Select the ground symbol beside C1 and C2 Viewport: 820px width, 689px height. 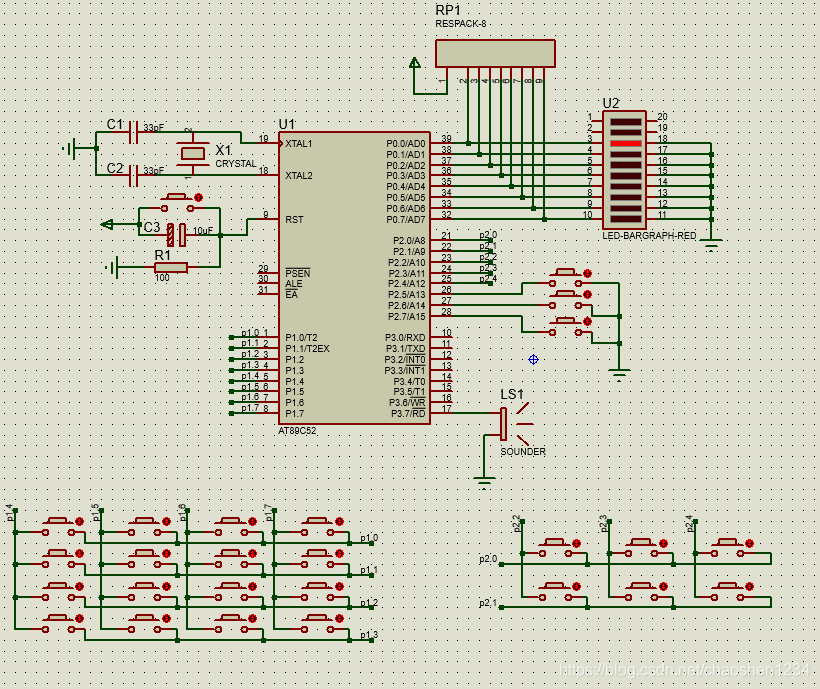pyautogui.click(x=70, y=149)
